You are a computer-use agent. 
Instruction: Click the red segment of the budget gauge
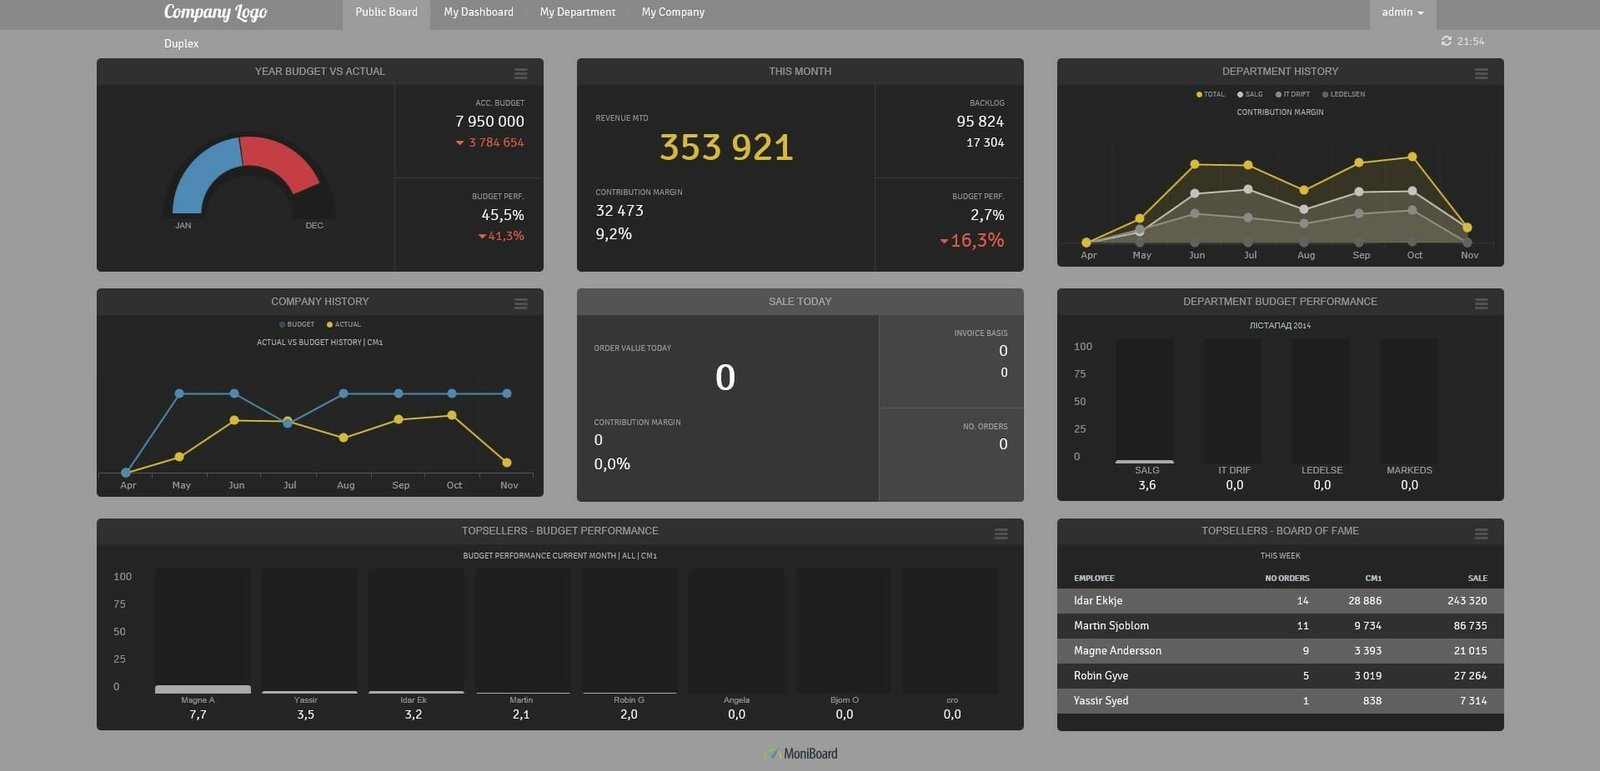tap(283, 160)
